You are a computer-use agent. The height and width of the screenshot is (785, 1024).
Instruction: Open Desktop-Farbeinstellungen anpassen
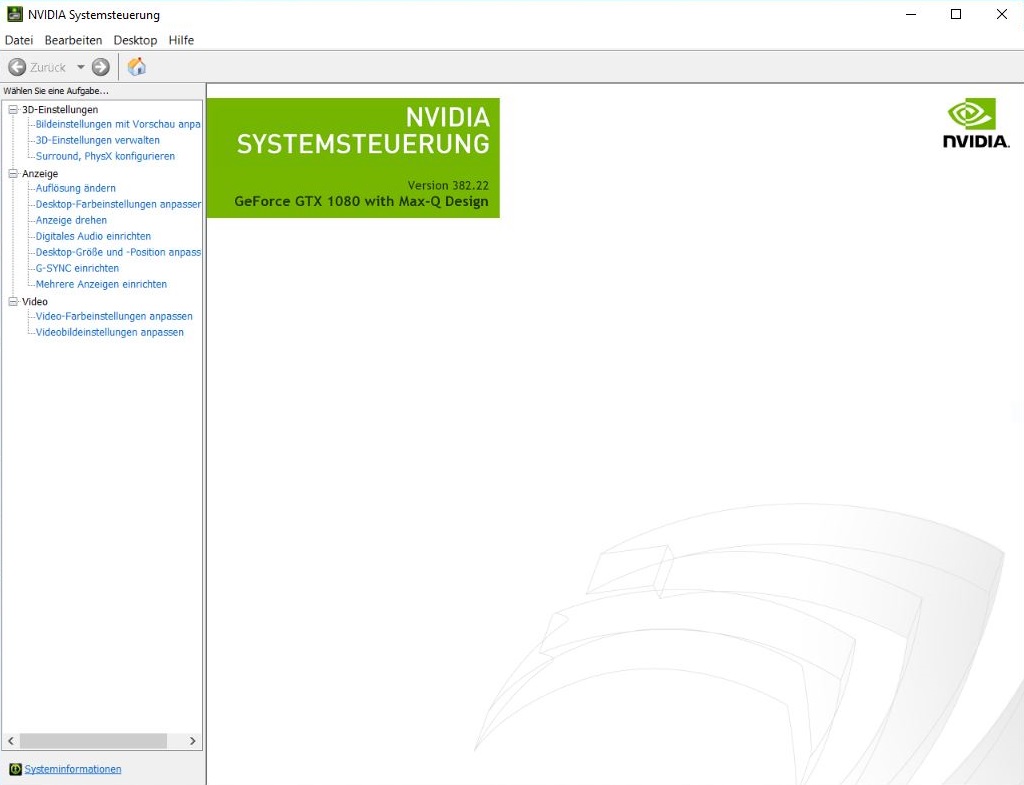pos(118,204)
